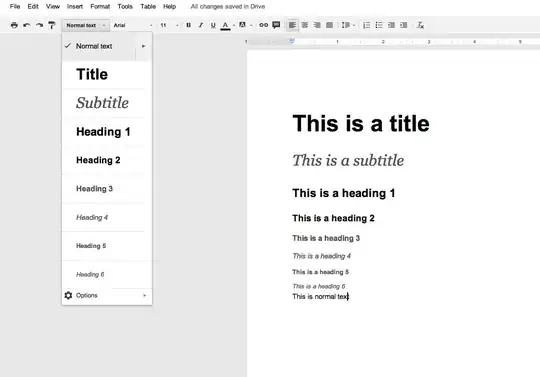Viewport: 540px width, 377px height.
Task: Click the 'This is a title' text in document
Action: tap(361, 123)
